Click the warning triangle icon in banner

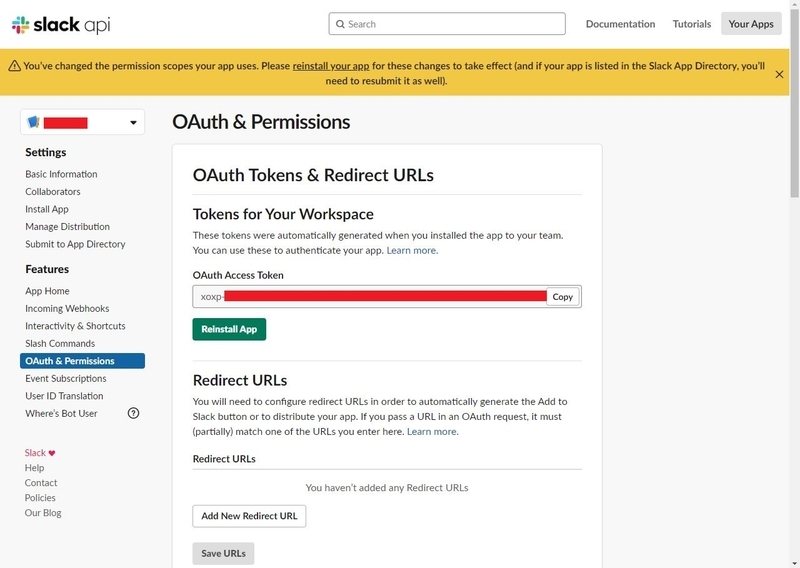click(14, 66)
